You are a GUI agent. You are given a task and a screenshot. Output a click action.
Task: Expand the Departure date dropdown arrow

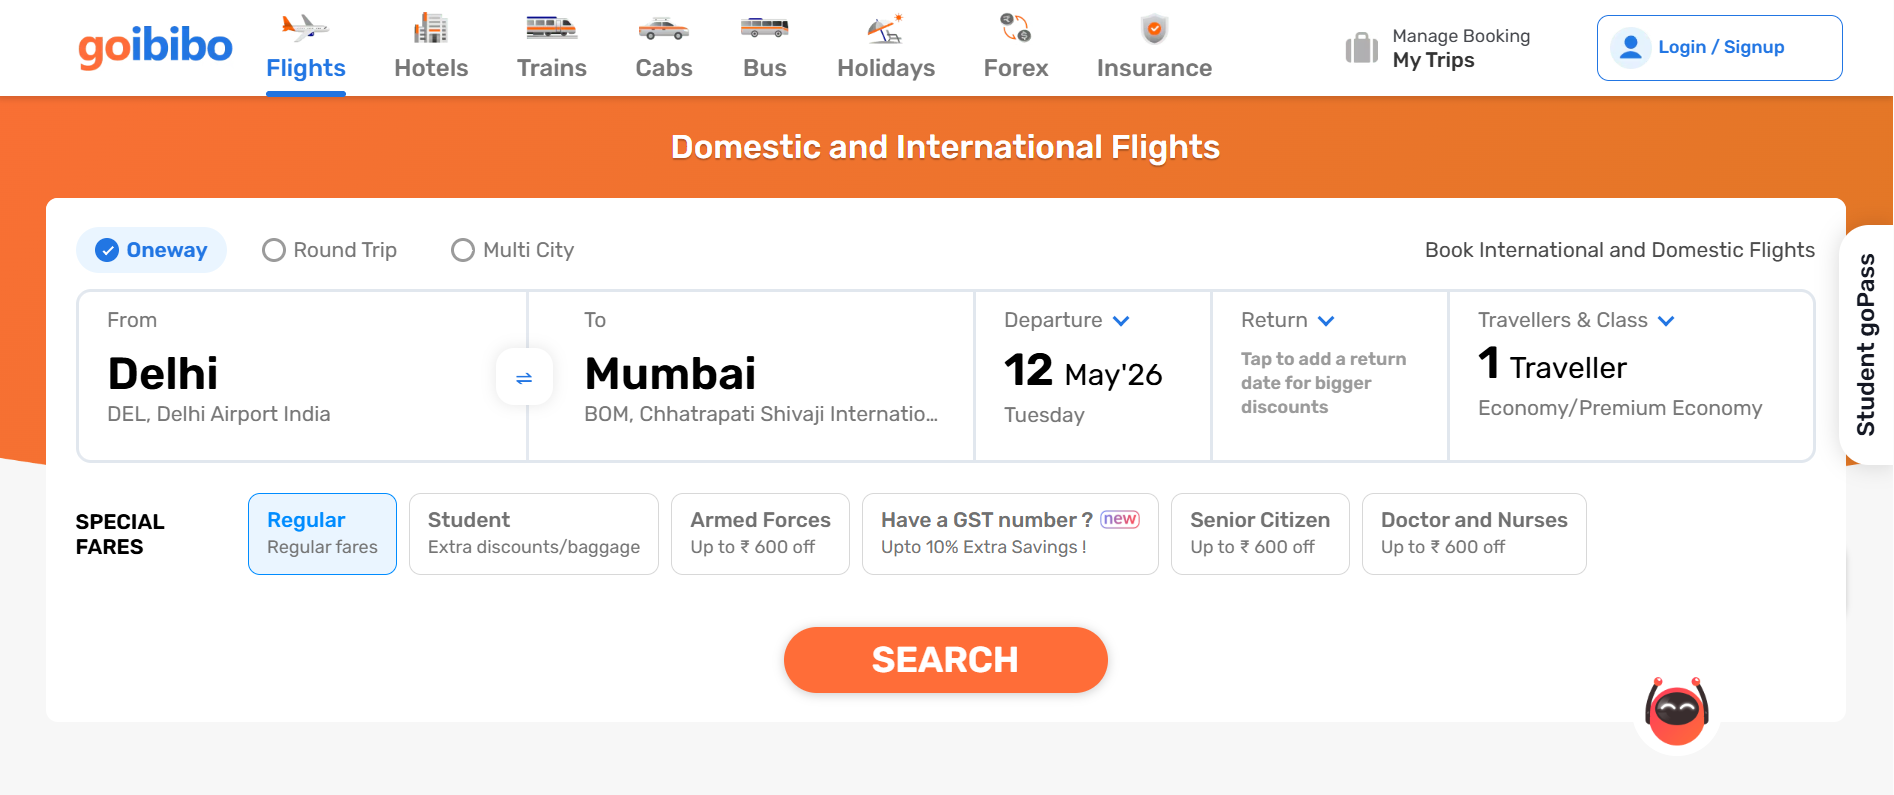click(1121, 321)
